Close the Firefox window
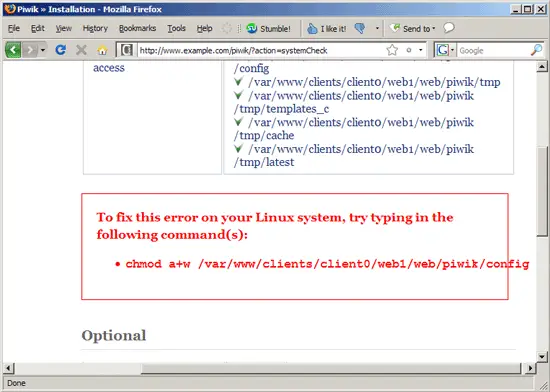Screen dimensions: 550x392 541,9
